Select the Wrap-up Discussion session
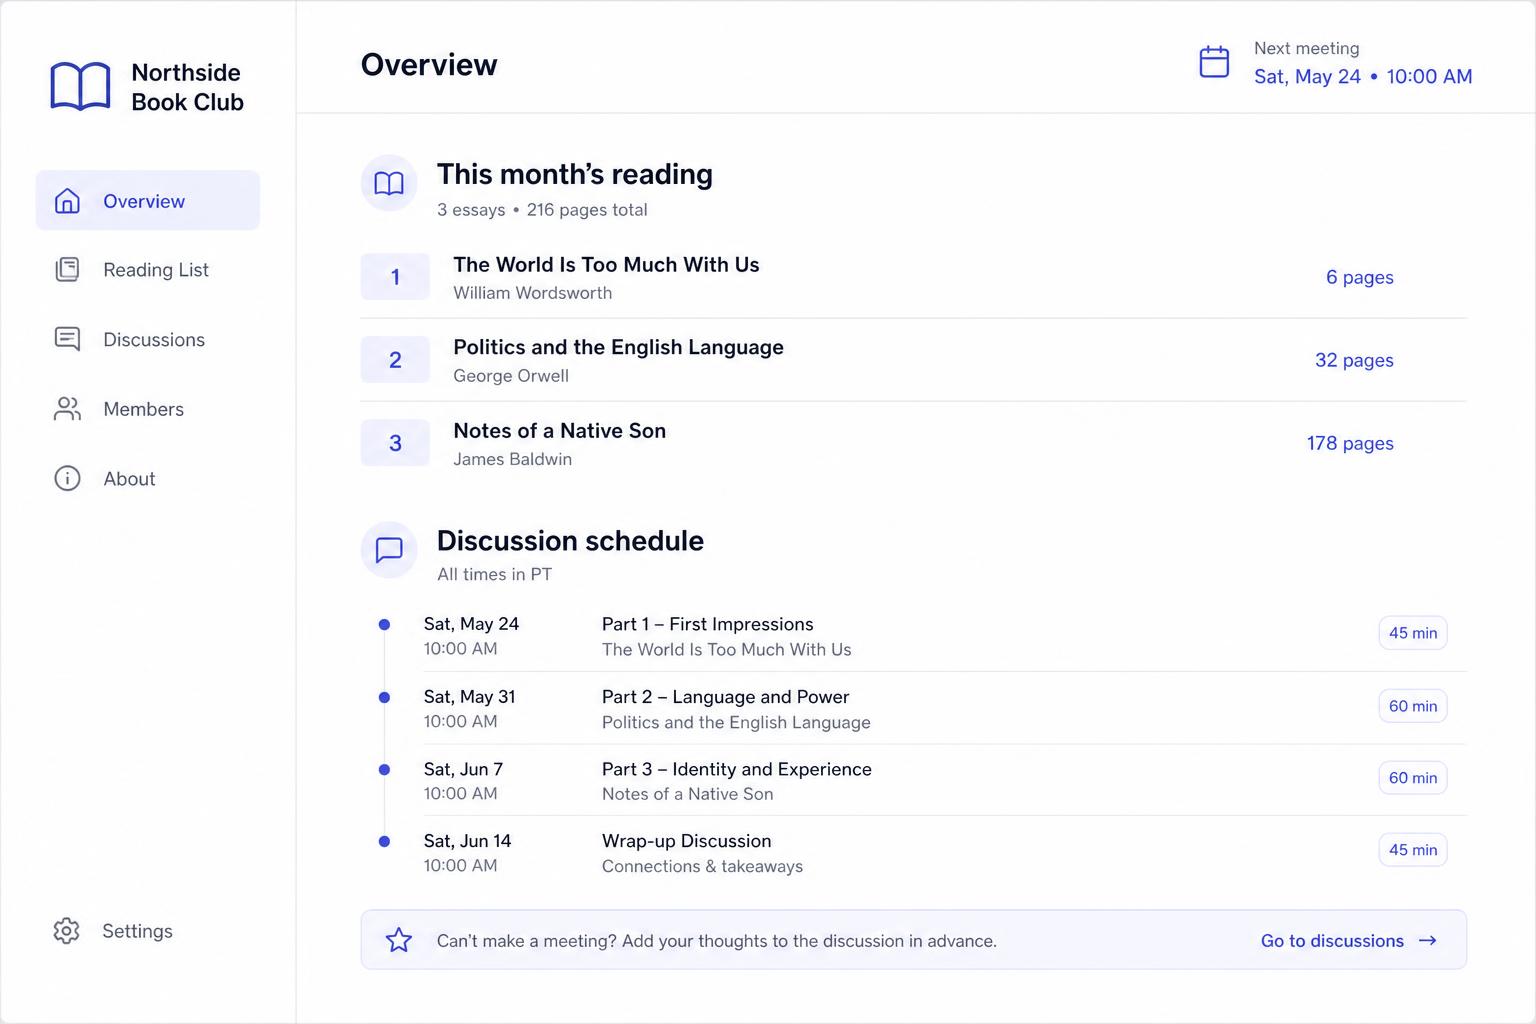The image size is (1536, 1024). (x=686, y=841)
